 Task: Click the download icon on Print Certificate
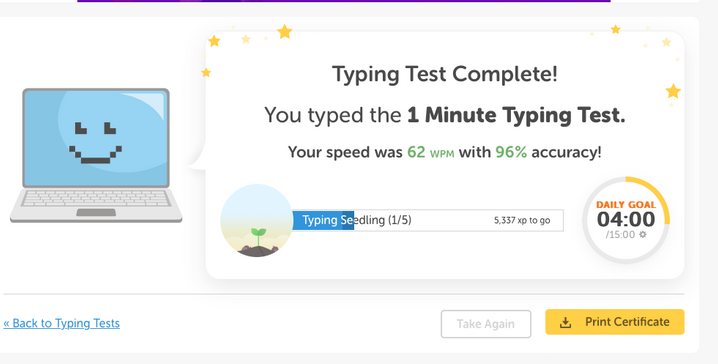pos(566,323)
